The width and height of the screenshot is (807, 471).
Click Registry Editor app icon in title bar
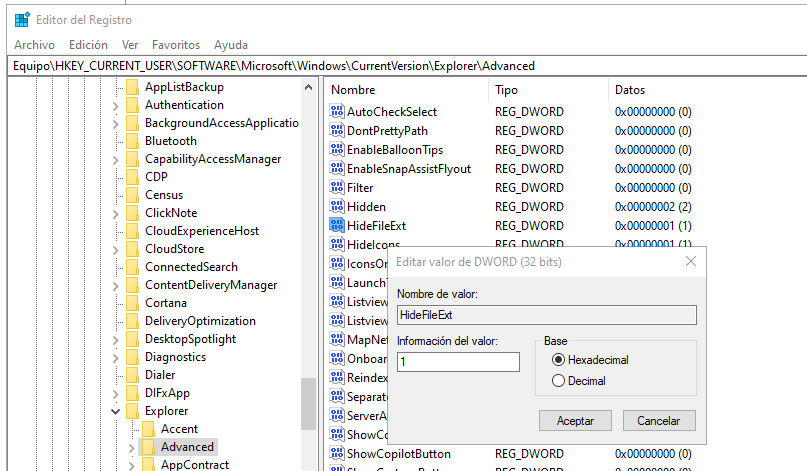pos(22,19)
